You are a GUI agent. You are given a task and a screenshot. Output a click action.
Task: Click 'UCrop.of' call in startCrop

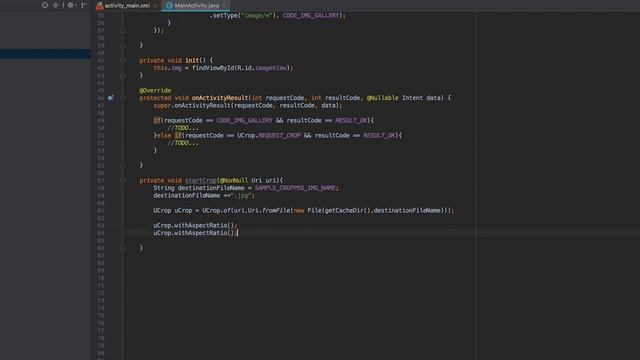coord(216,211)
